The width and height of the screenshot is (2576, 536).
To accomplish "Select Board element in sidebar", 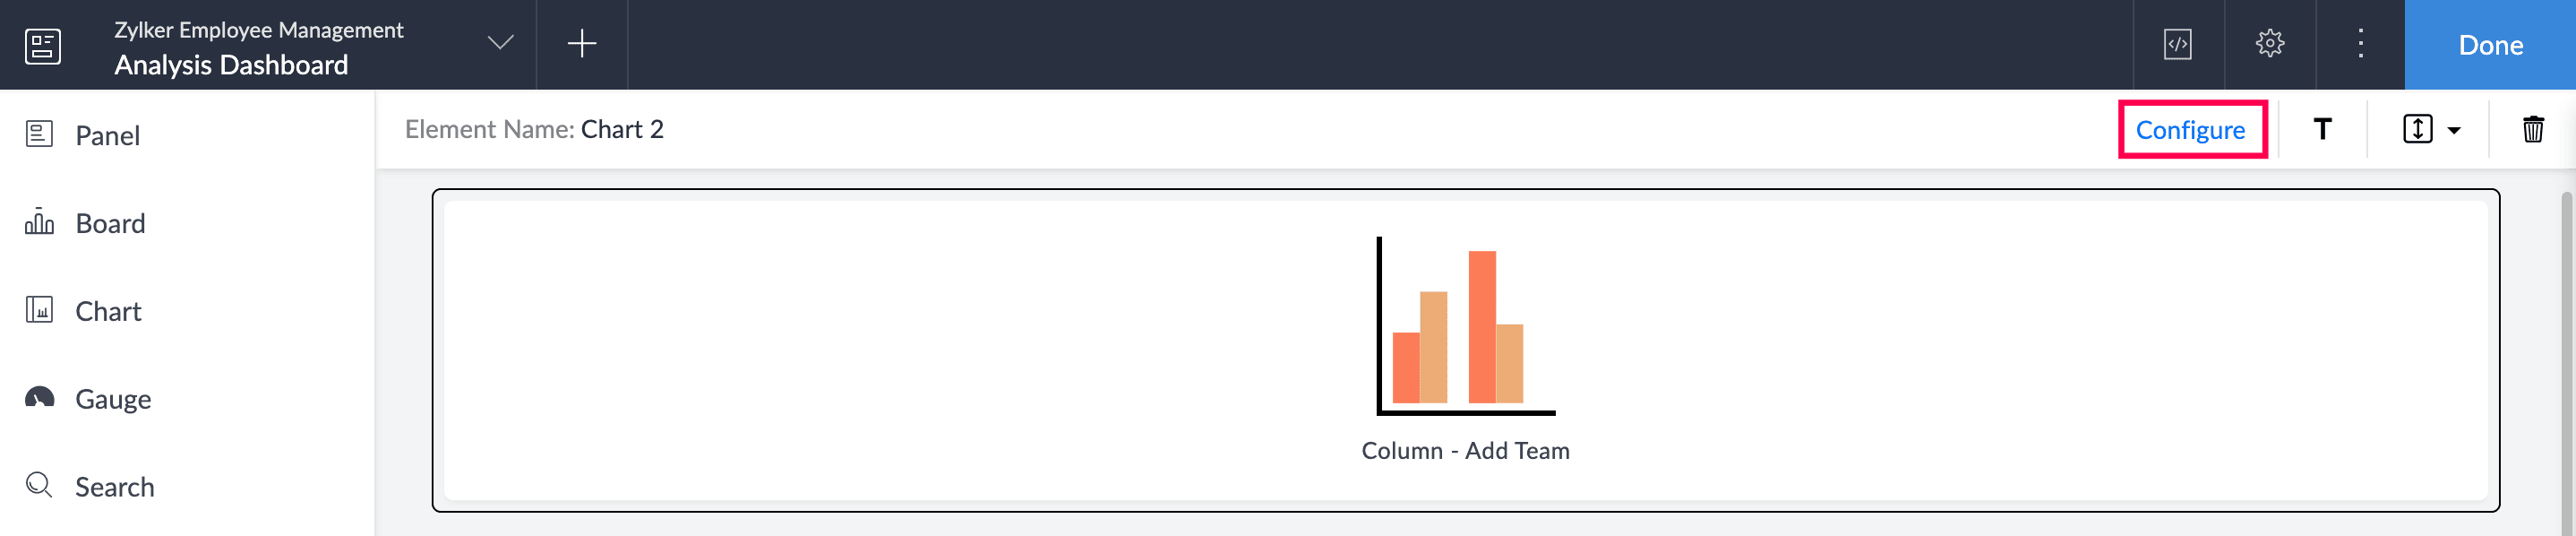I will (x=110, y=223).
